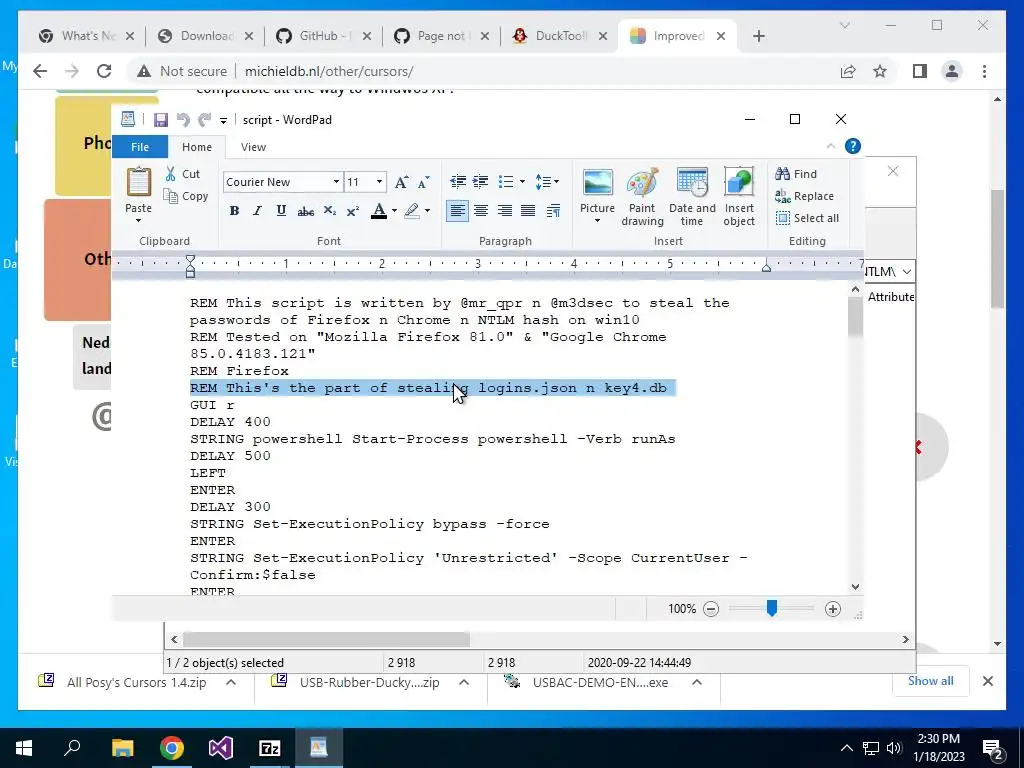Toggle subscript formatting
The height and width of the screenshot is (768, 1024).
coord(329,210)
